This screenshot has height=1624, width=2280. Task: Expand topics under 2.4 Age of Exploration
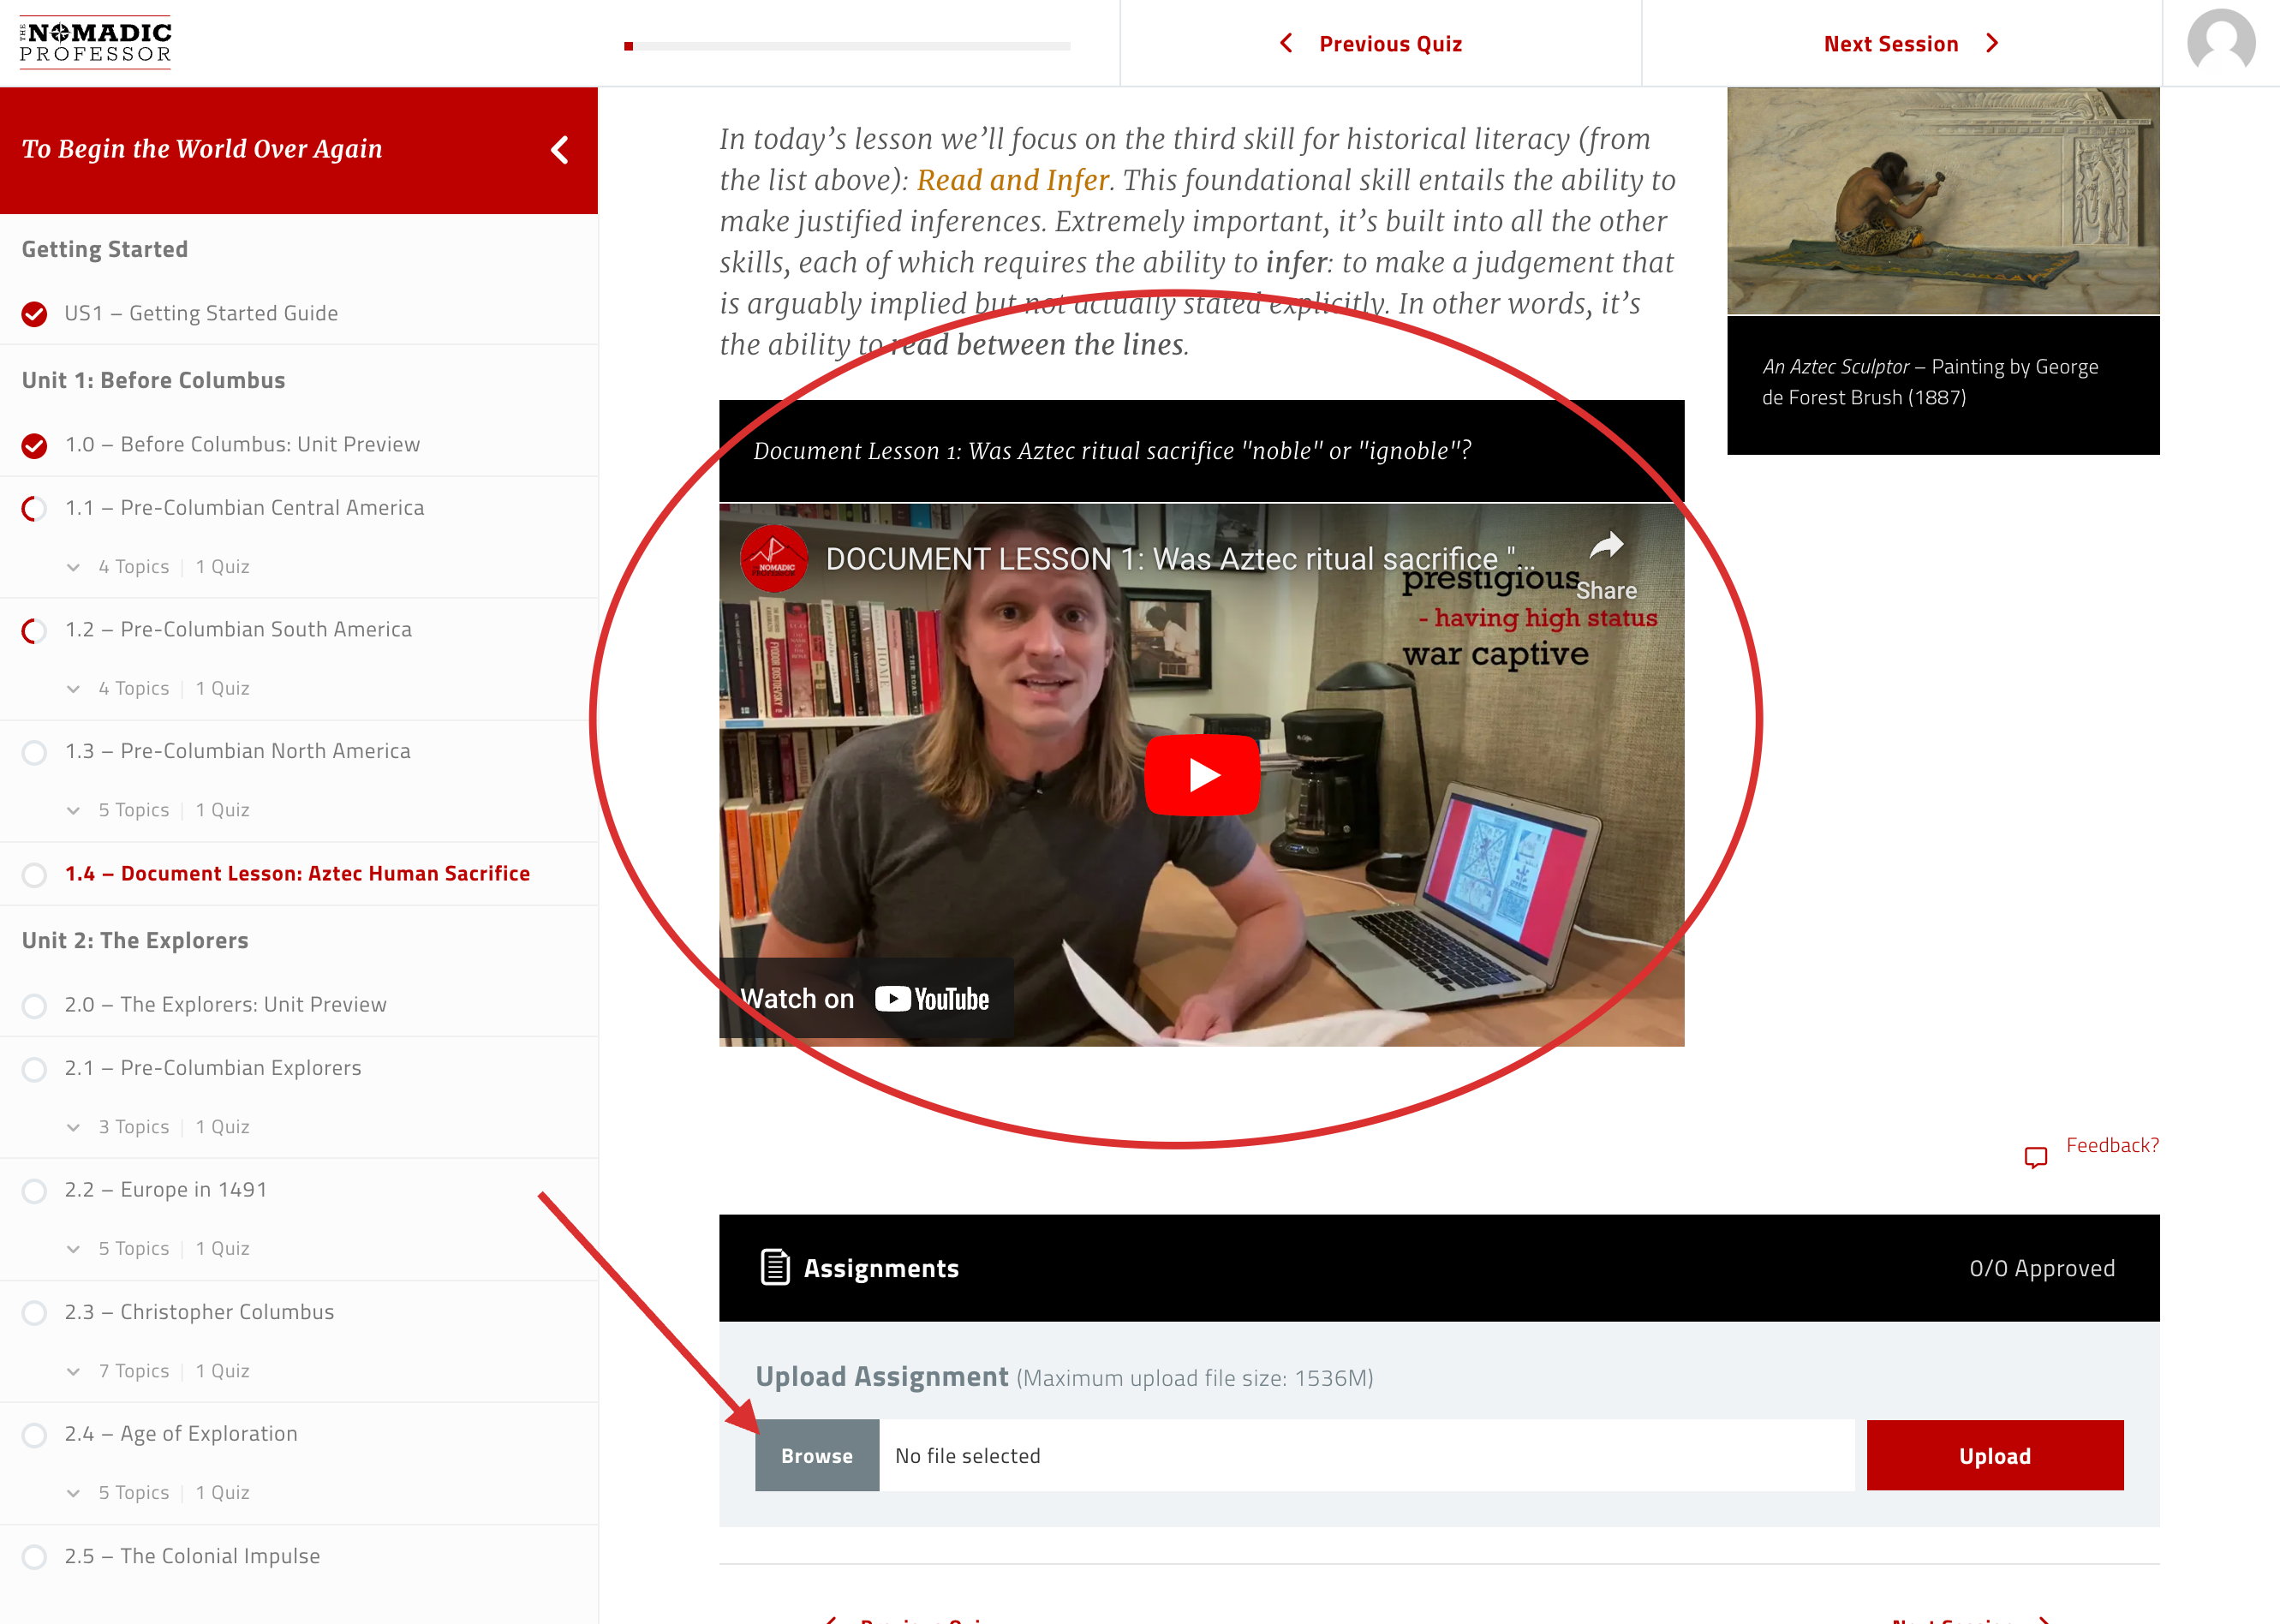(73, 1493)
